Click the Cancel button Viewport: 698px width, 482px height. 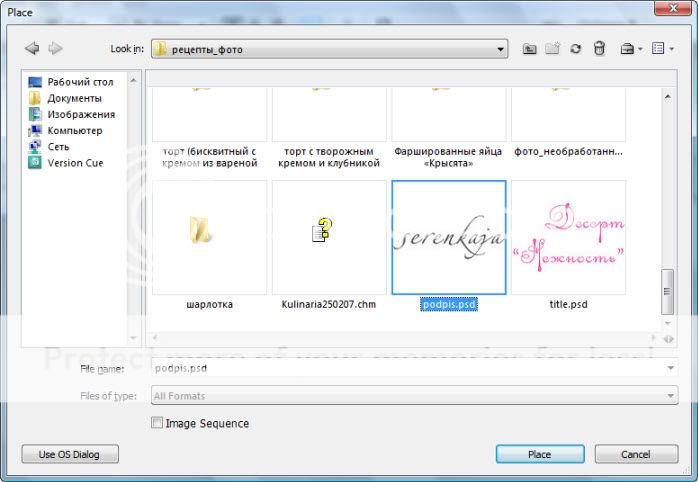click(x=635, y=454)
